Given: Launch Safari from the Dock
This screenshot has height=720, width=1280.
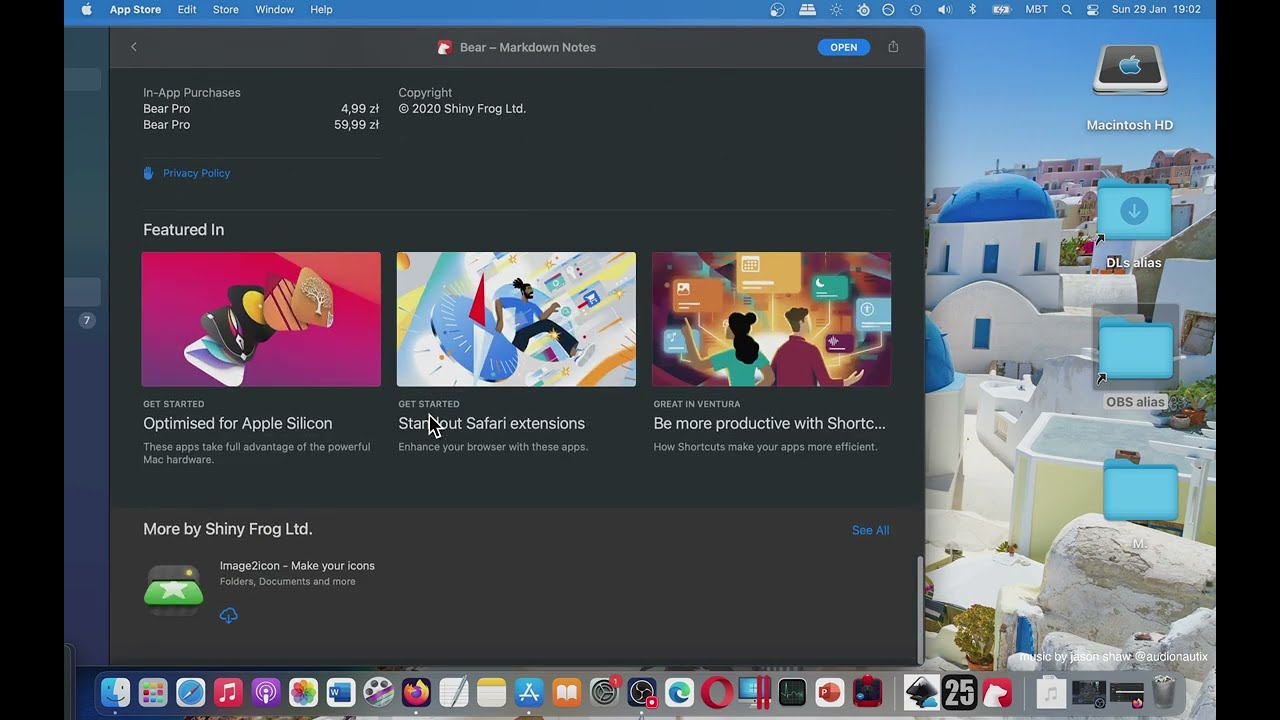Looking at the screenshot, I should [x=190, y=692].
